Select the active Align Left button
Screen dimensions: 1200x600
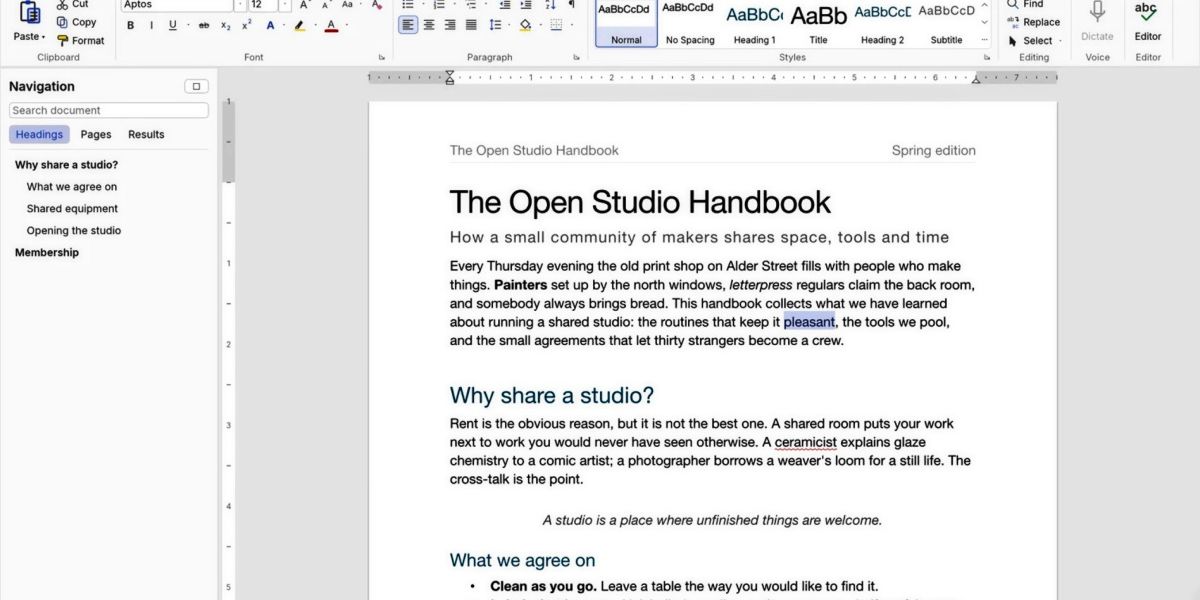tap(408, 25)
